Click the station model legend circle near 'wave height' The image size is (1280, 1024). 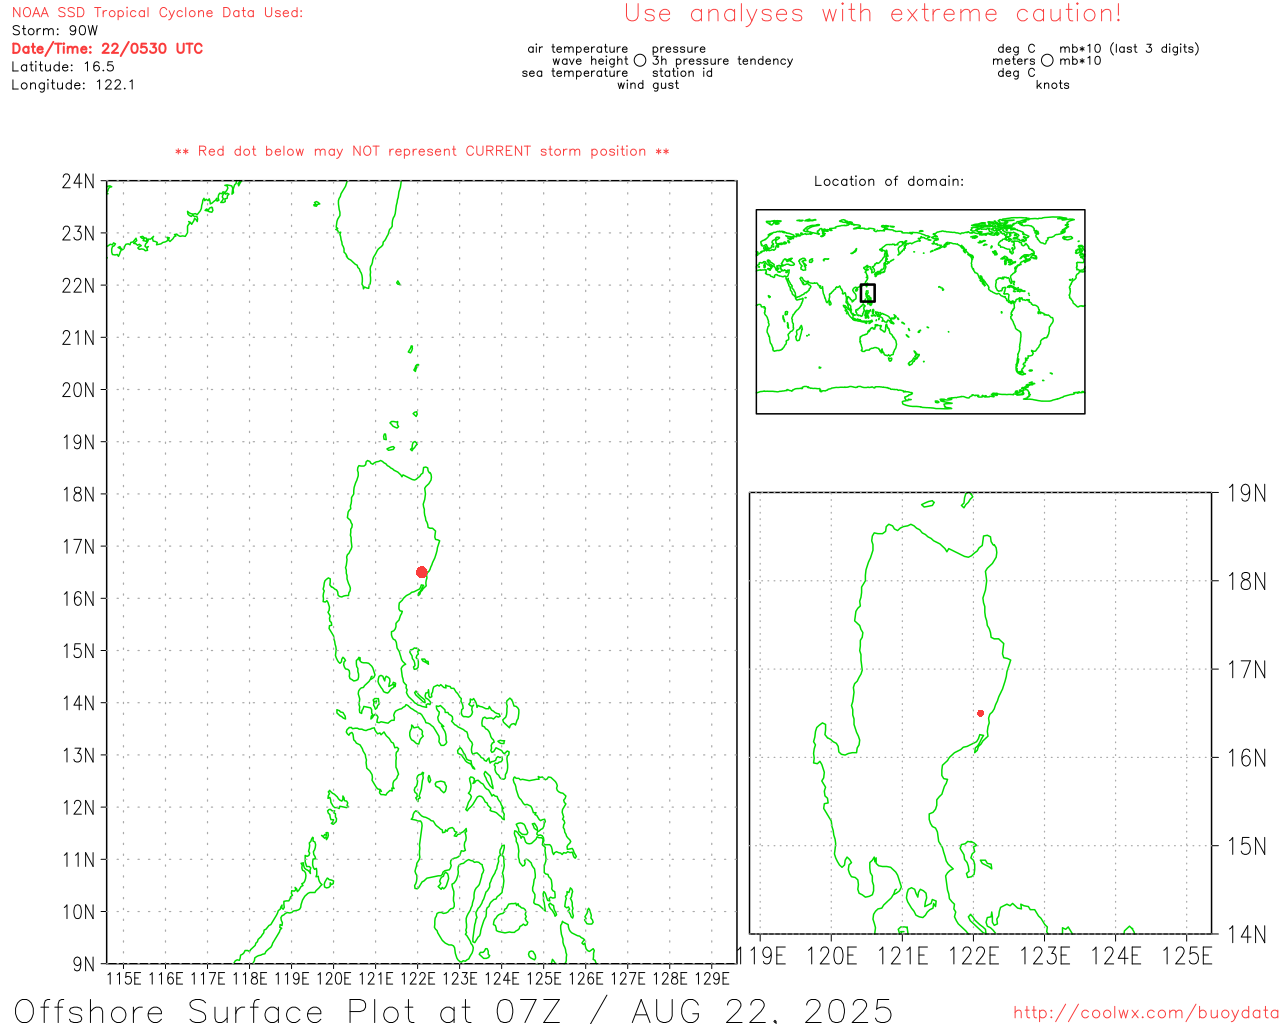point(640,60)
